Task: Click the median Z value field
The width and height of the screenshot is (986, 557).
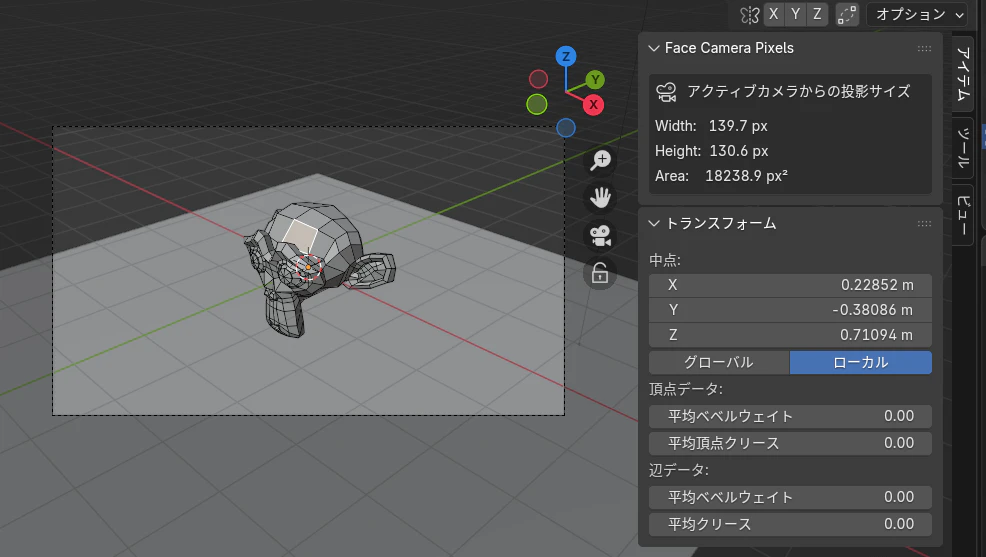Action: (x=790, y=335)
